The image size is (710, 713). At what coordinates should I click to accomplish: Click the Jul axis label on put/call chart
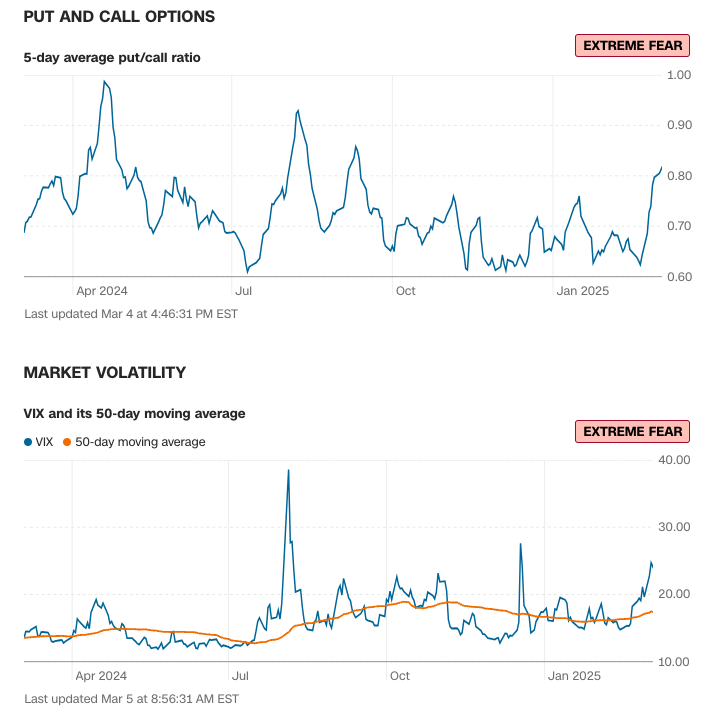(x=242, y=291)
